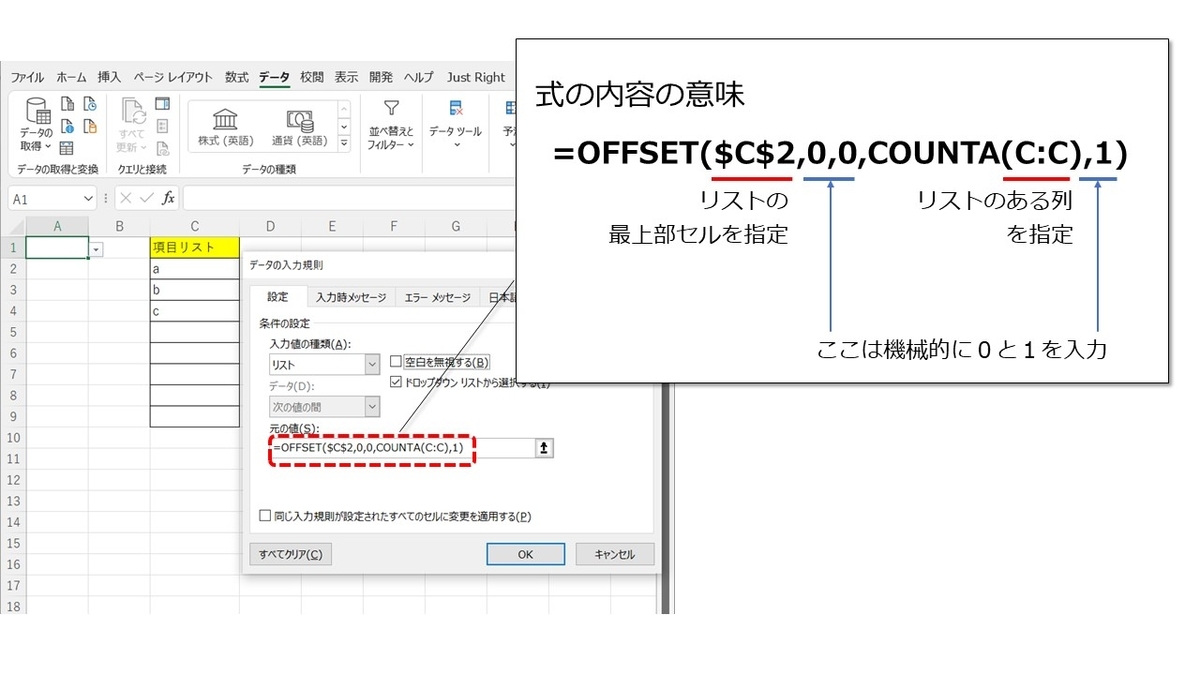The height and width of the screenshot is (675, 1200).
Task: Click the OK button
Action: point(525,553)
